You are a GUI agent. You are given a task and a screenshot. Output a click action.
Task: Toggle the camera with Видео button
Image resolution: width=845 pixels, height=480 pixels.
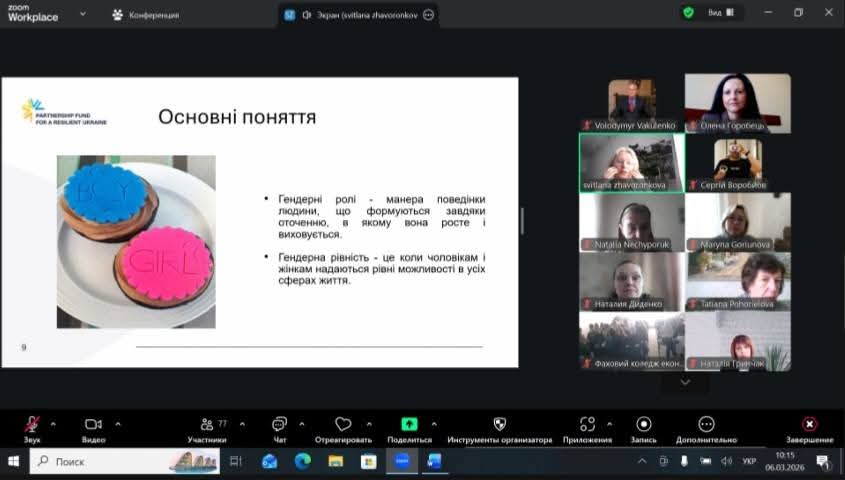pyautogui.click(x=93, y=425)
